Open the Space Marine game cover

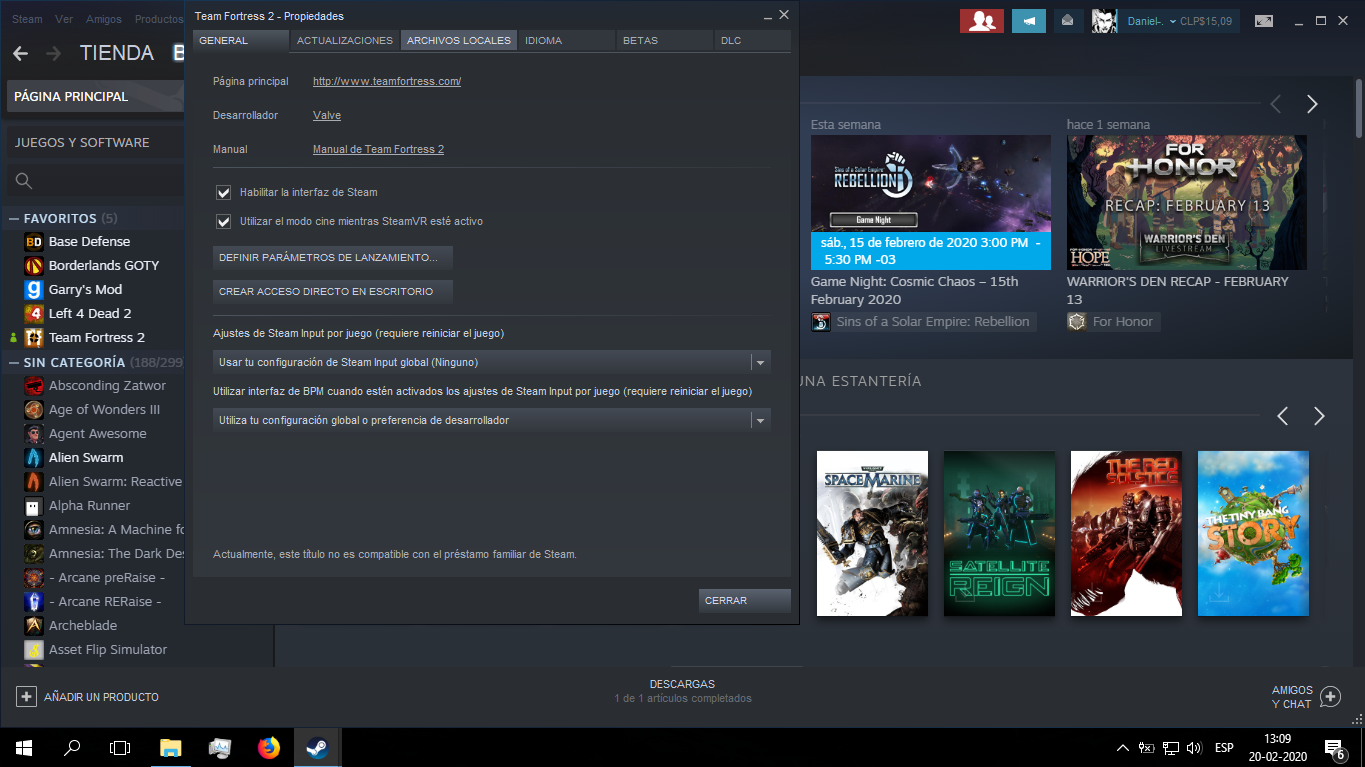point(872,533)
